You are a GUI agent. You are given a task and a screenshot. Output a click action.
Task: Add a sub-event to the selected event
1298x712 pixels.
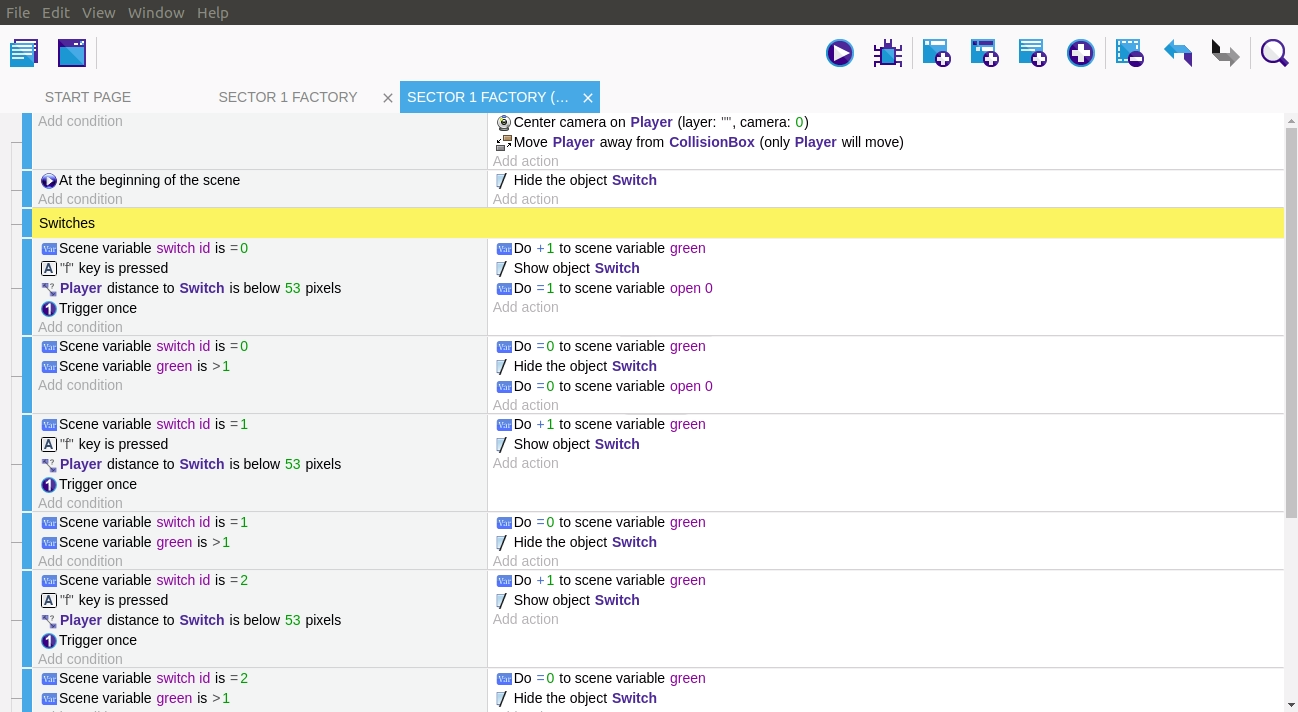pos(984,53)
